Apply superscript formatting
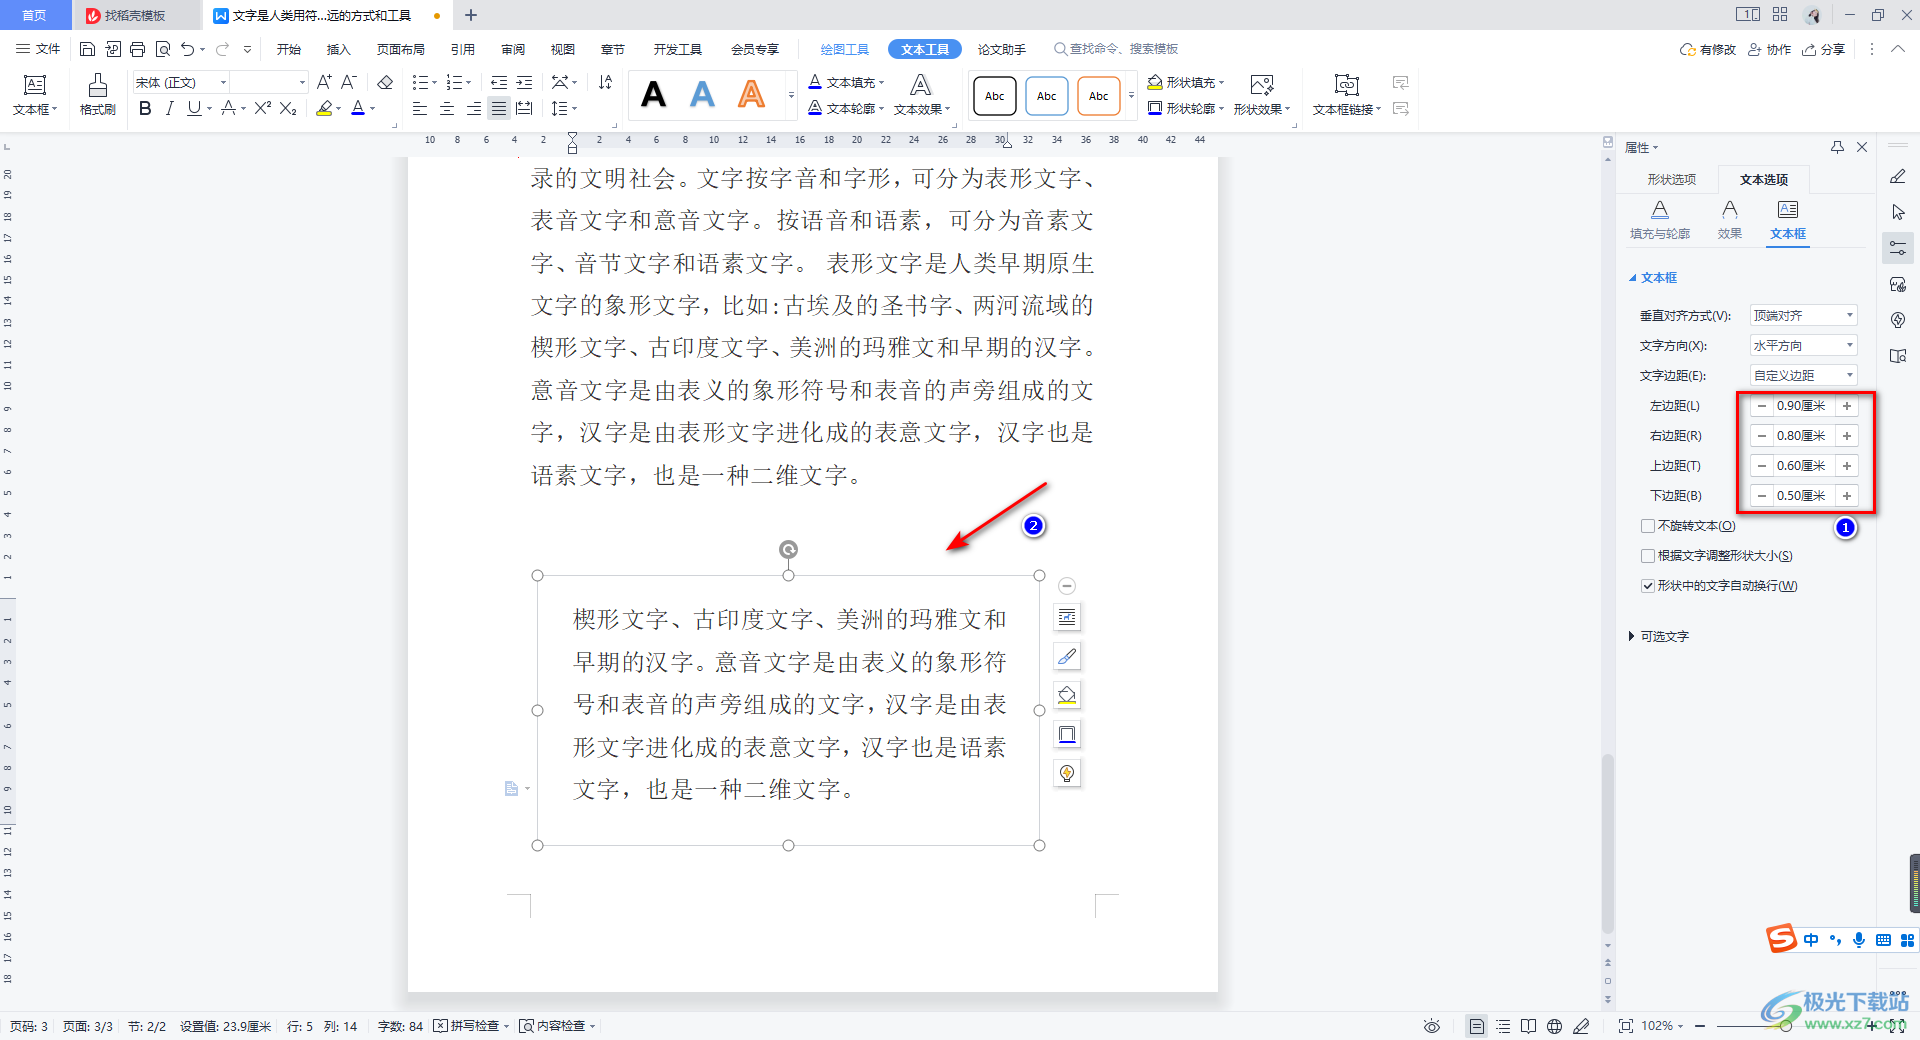Screen dimensions: 1920x1040 (x=262, y=108)
